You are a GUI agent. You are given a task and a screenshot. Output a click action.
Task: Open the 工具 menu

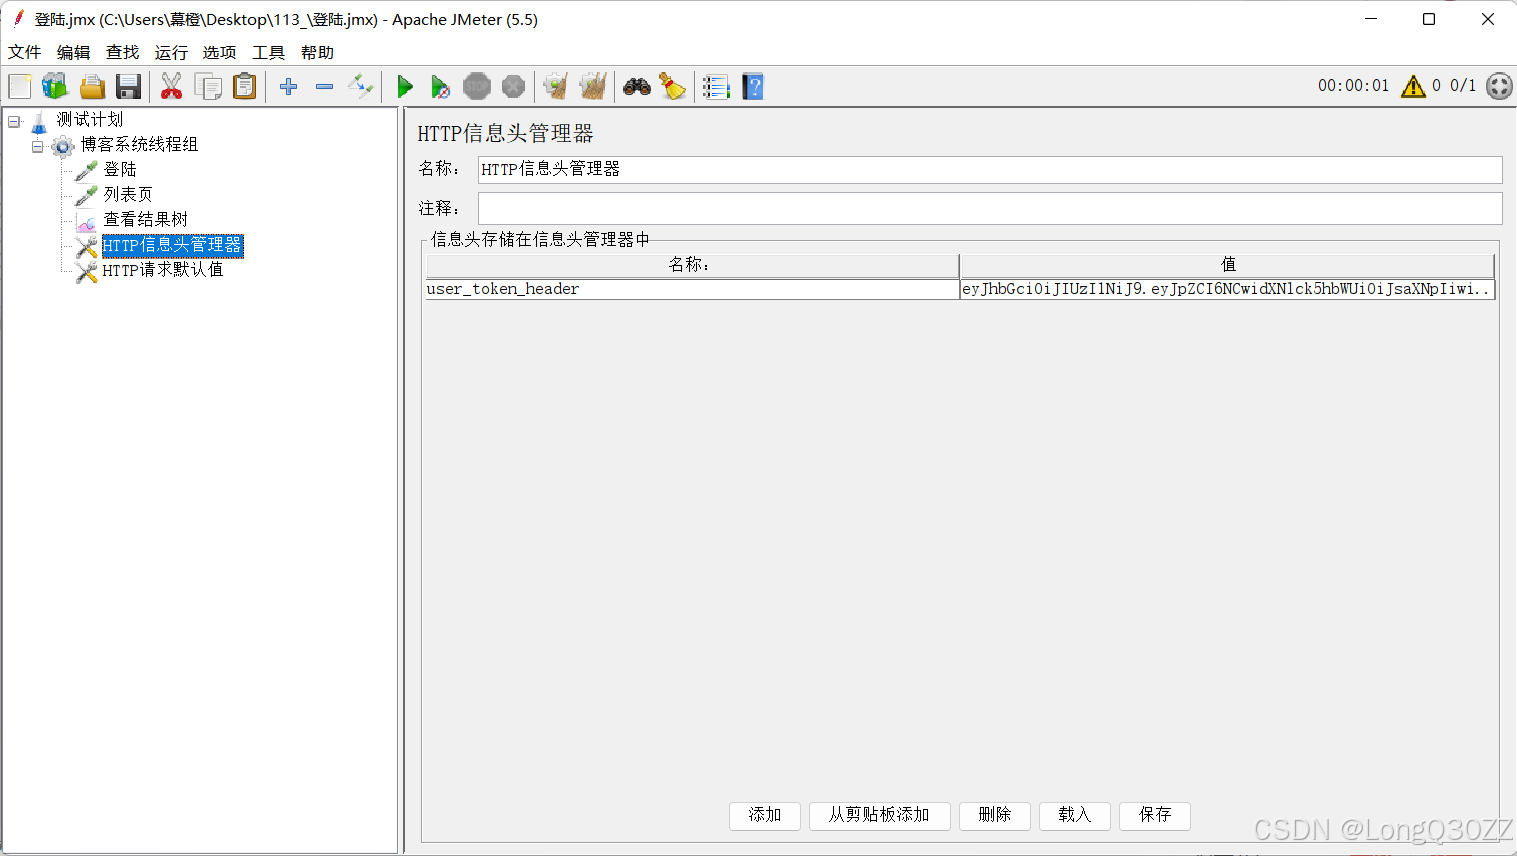[x=269, y=52]
